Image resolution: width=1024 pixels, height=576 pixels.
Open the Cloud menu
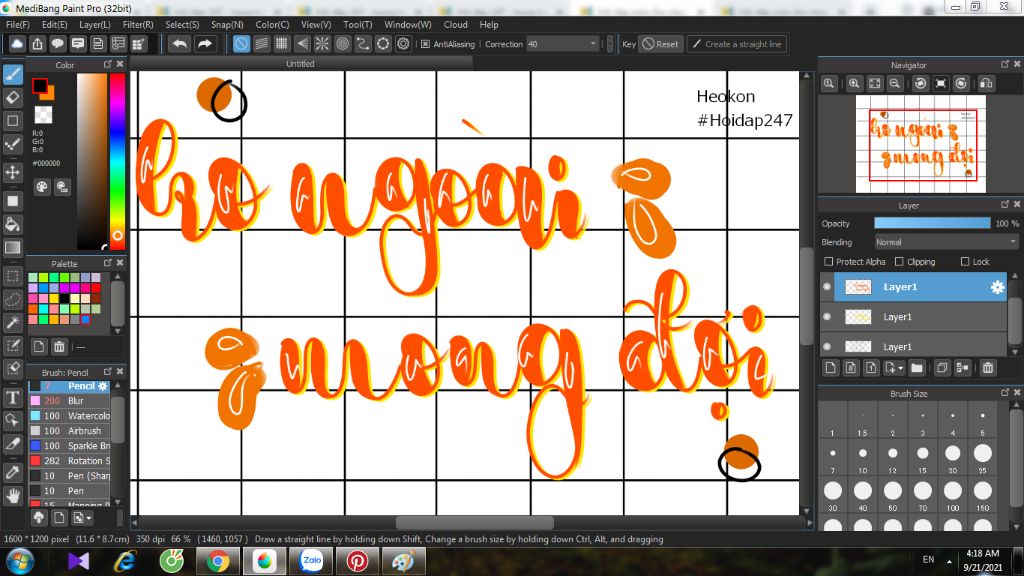[x=455, y=24]
